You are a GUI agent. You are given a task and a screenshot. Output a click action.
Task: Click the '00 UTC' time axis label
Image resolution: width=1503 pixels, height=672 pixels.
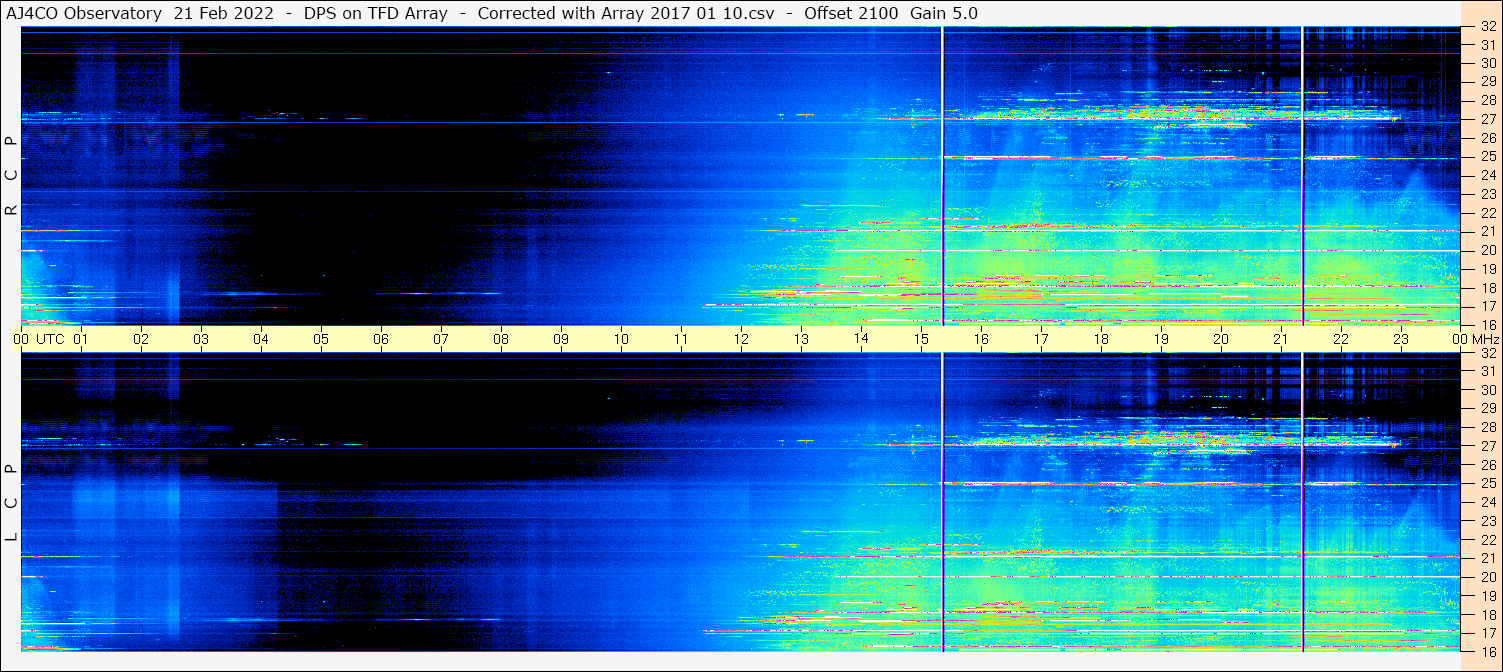tap(38, 339)
